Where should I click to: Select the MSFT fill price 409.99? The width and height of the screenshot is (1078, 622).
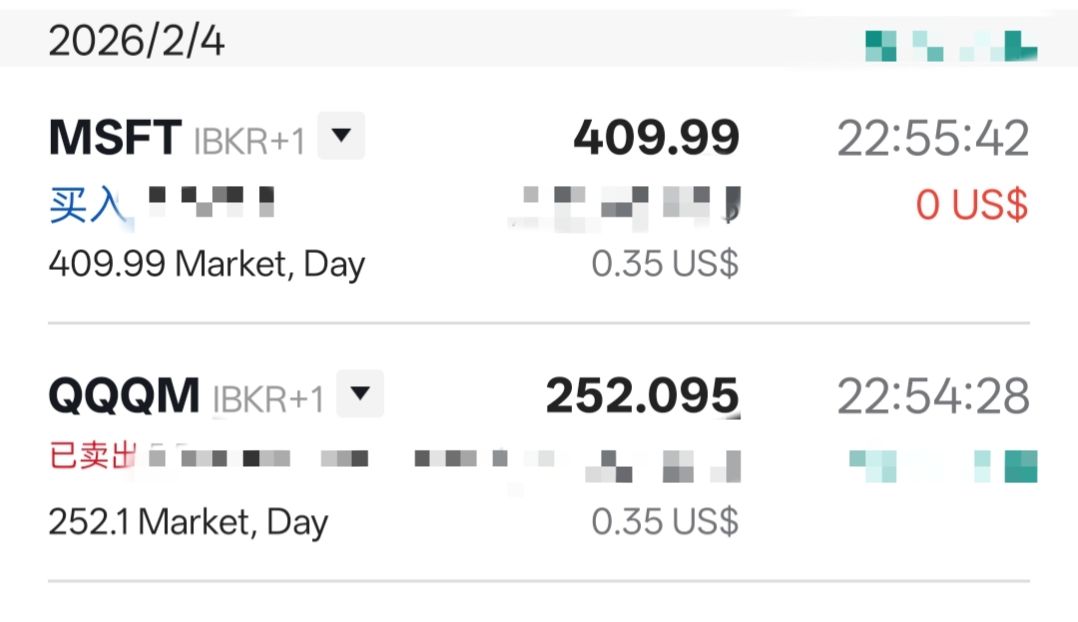[x=656, y=138]
